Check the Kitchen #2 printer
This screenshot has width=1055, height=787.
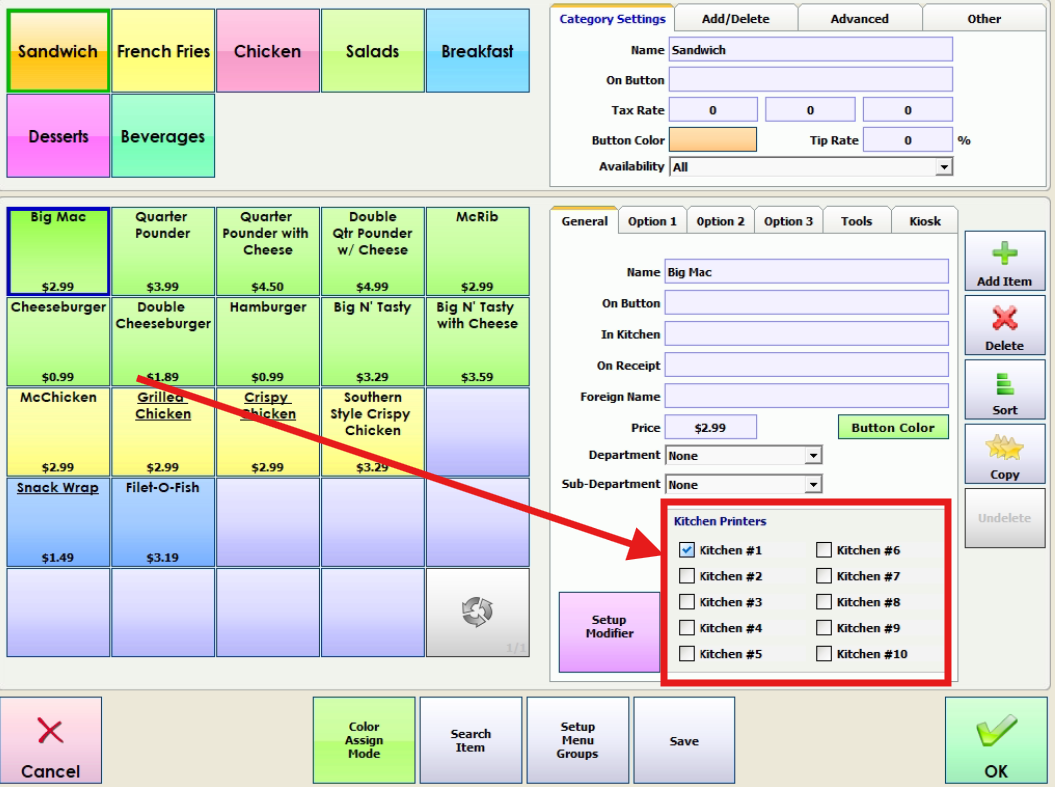click(686, 576)
